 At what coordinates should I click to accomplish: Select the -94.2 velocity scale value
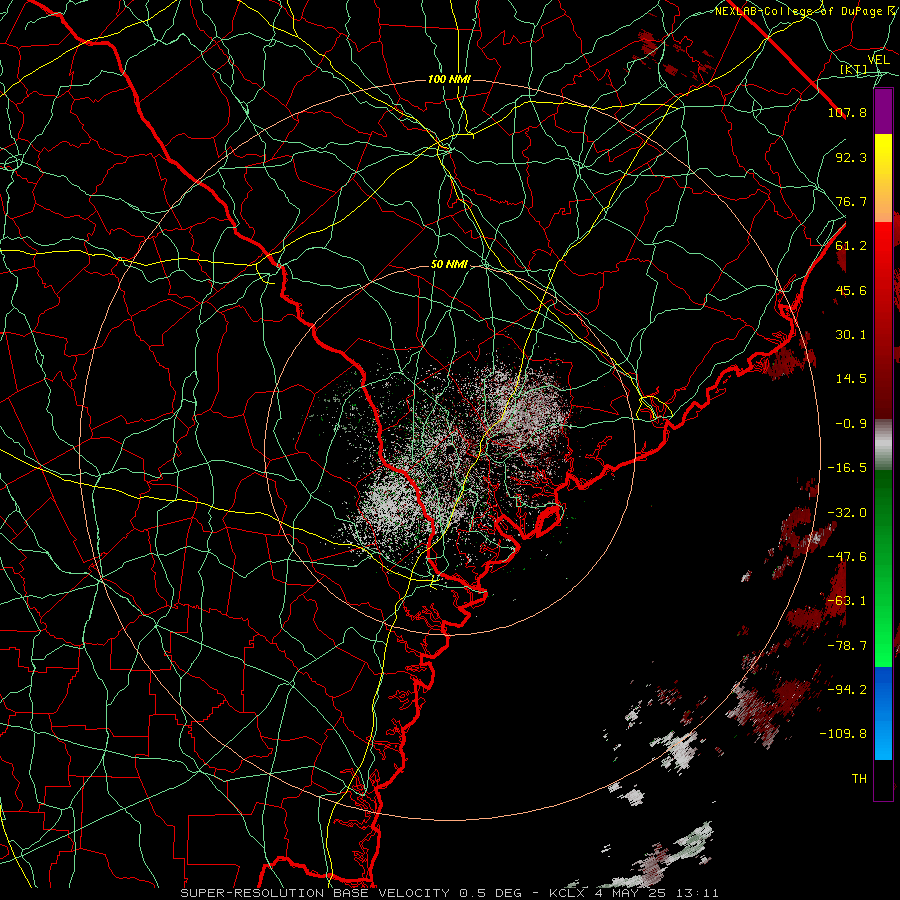[x=847, y=689]
